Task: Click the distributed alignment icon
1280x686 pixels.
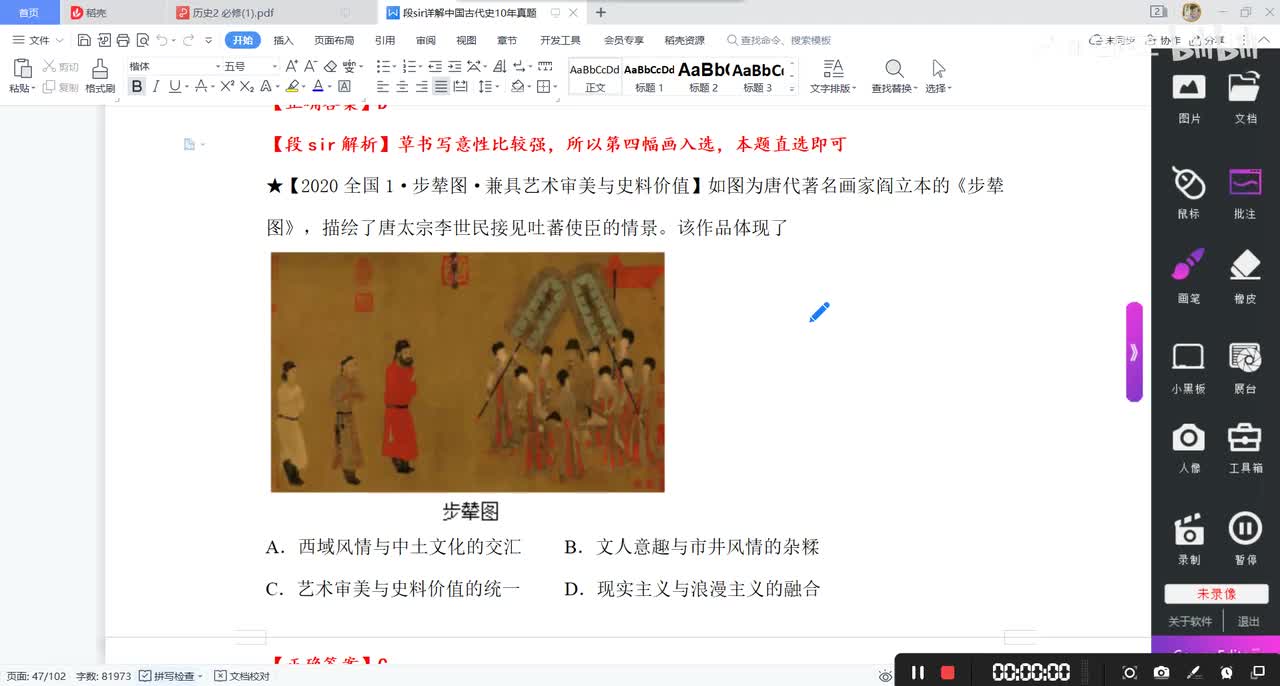Action: click(460, 87)
